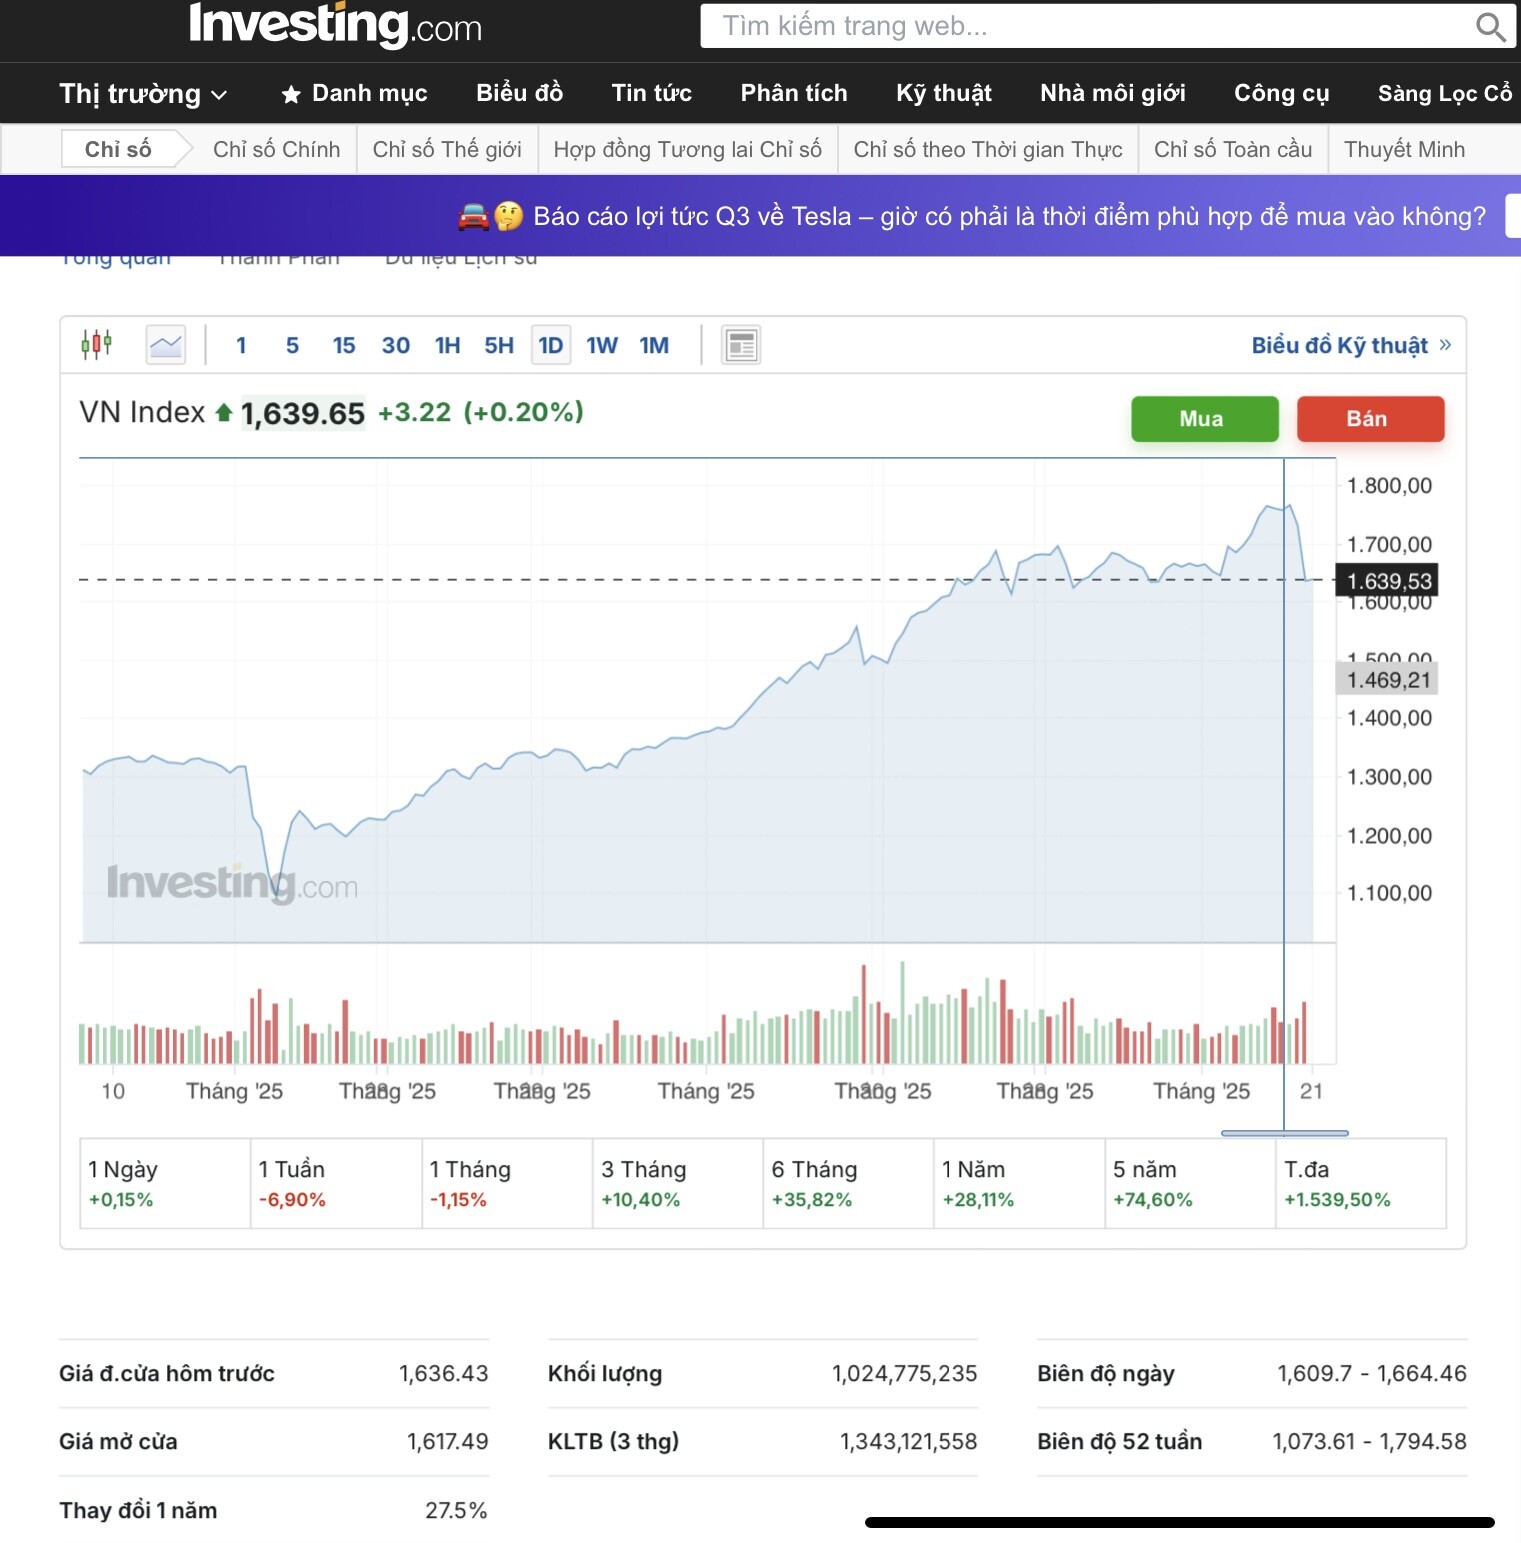Viewport: 1521px width, 1543px height.
Task: Select the 5H interval
Action: [499, 346]
